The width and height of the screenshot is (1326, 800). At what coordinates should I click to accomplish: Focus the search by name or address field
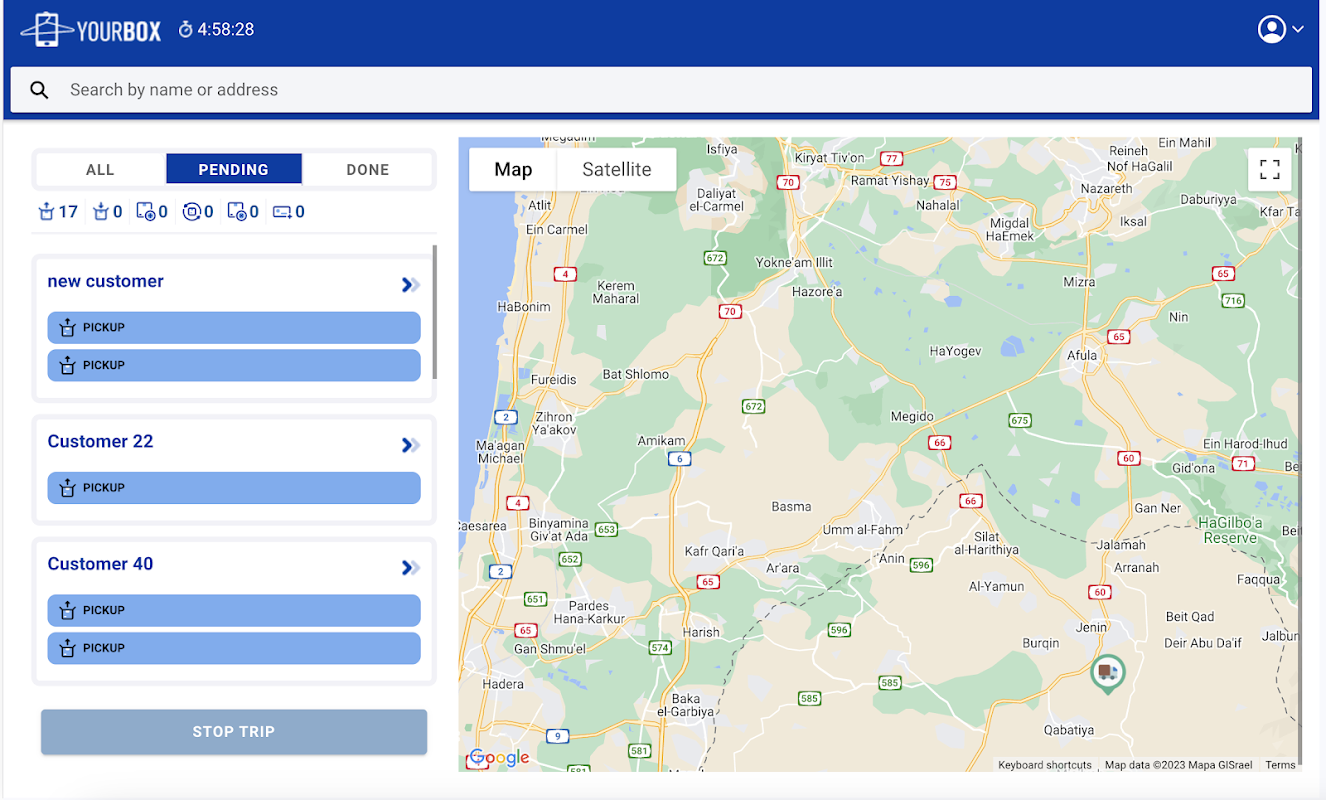coord(661,90)
